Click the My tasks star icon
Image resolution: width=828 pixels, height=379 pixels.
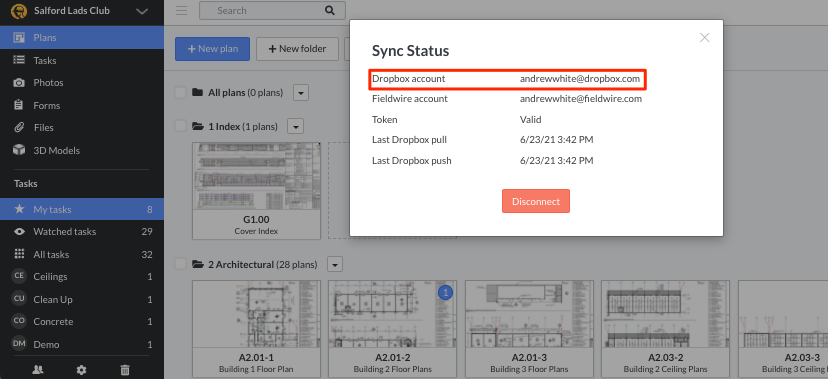pyautogui.click(x=19, y=209)
